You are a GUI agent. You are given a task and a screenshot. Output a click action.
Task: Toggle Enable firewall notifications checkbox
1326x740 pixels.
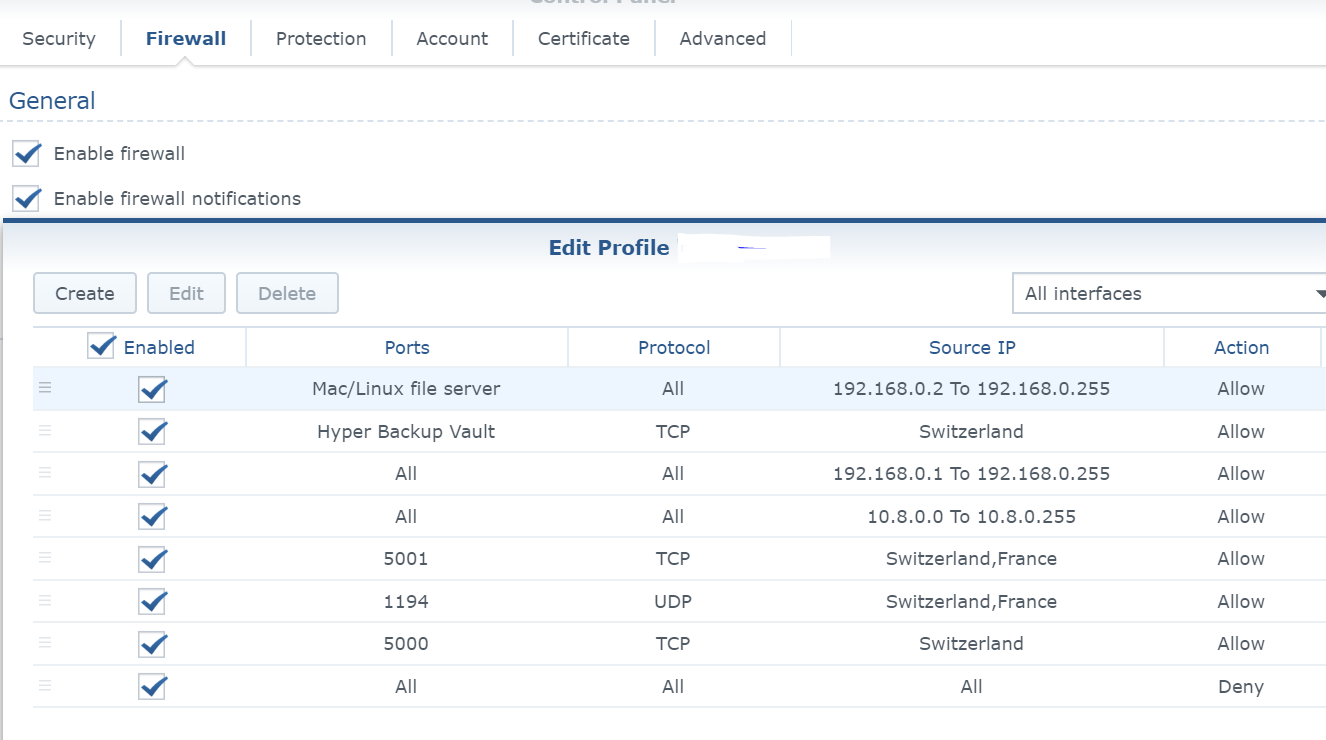[26, 198]
